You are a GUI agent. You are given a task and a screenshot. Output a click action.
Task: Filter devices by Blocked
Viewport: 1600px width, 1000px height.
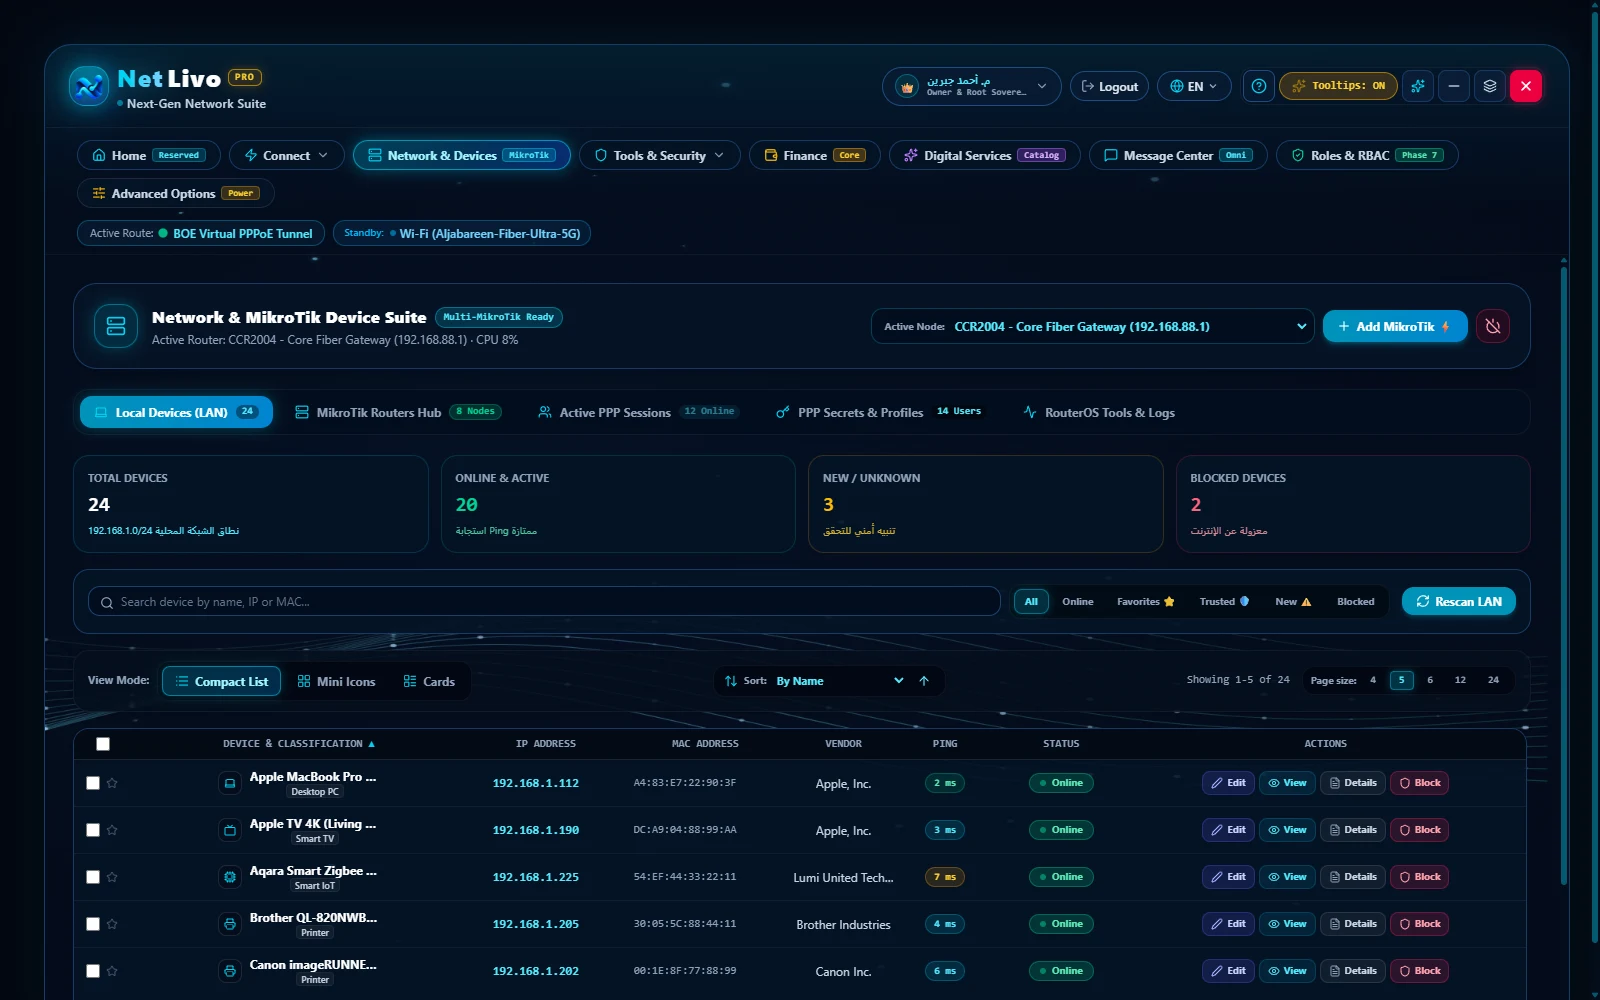pos(1355,601)
